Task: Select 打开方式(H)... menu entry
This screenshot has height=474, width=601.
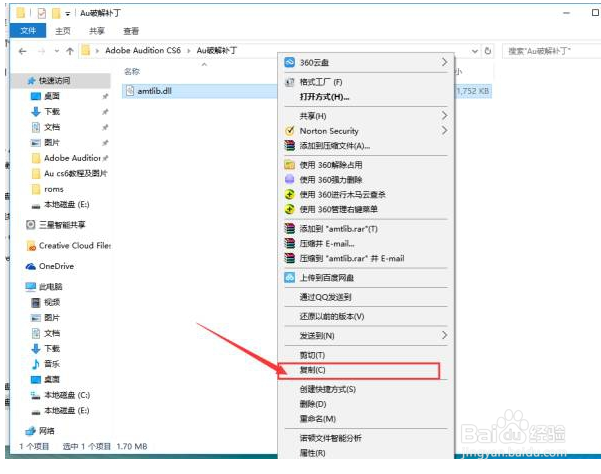Action: 366,97
